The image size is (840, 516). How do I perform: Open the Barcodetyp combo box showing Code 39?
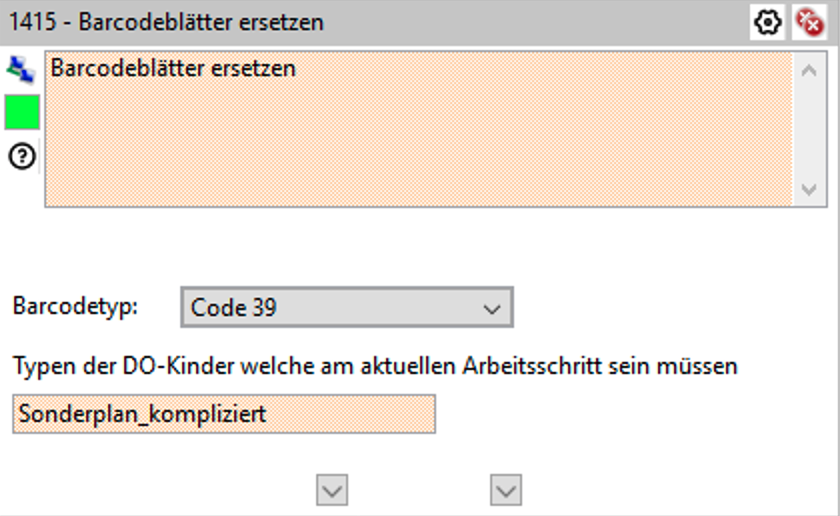point(330,308)
